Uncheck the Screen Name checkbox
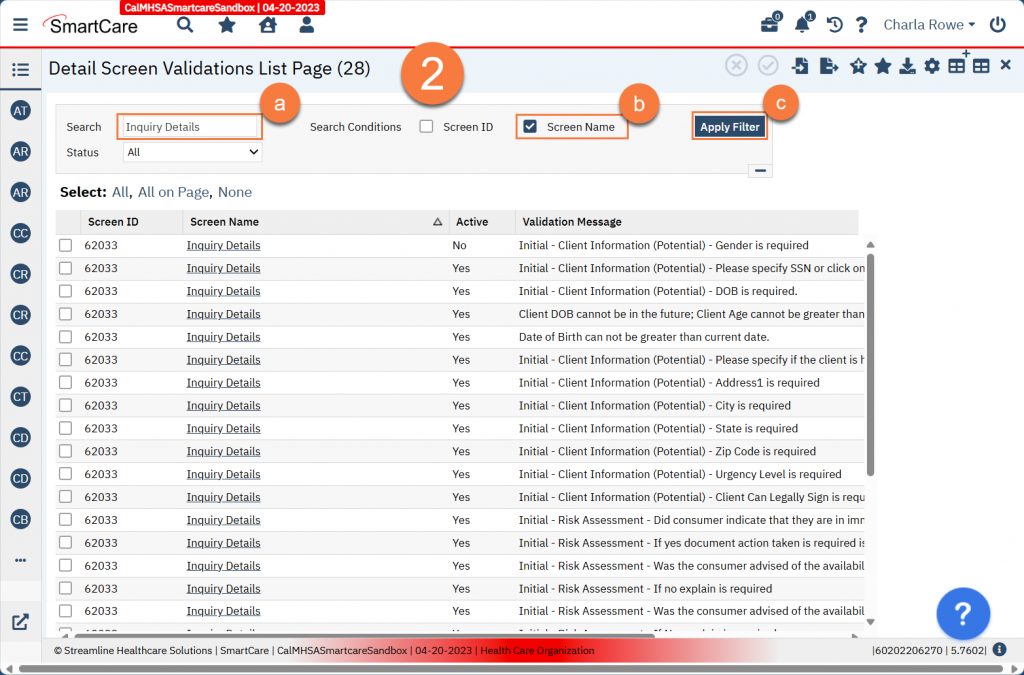The height and width of the screenshot is (675, 1024). [x=531, y=127]
